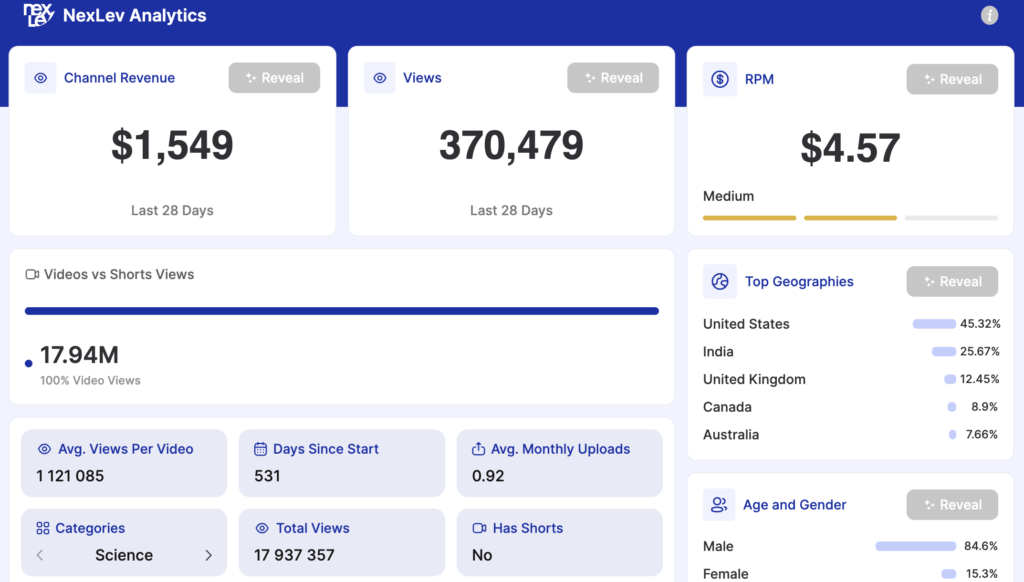Click the United Kingdom row

(x=850, y=380)
